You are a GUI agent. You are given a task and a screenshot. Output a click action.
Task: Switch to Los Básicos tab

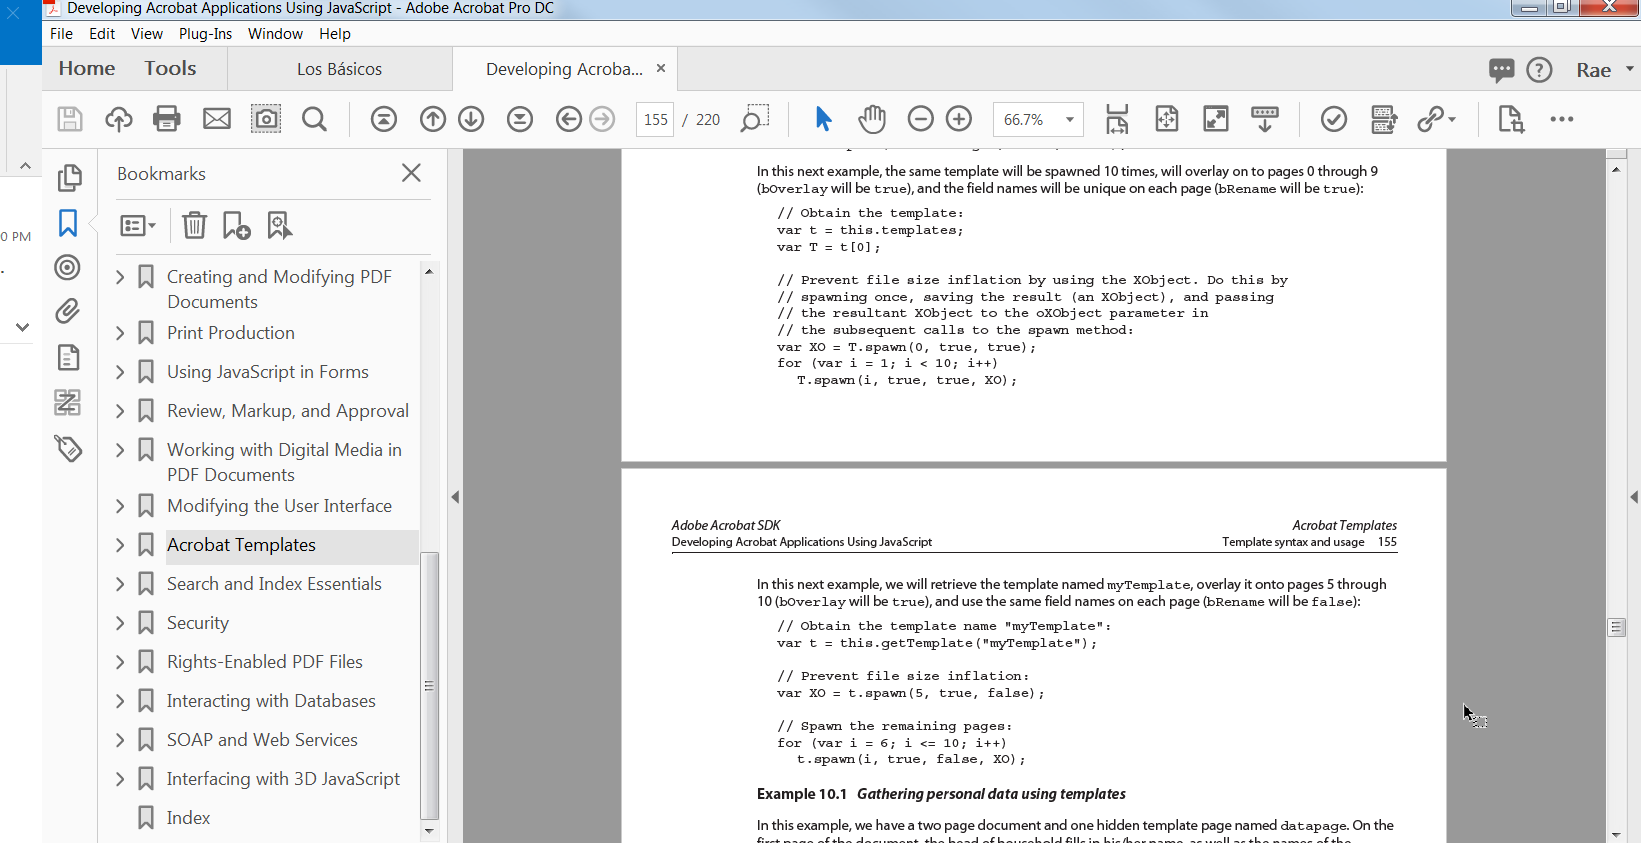tap(340, 69)
